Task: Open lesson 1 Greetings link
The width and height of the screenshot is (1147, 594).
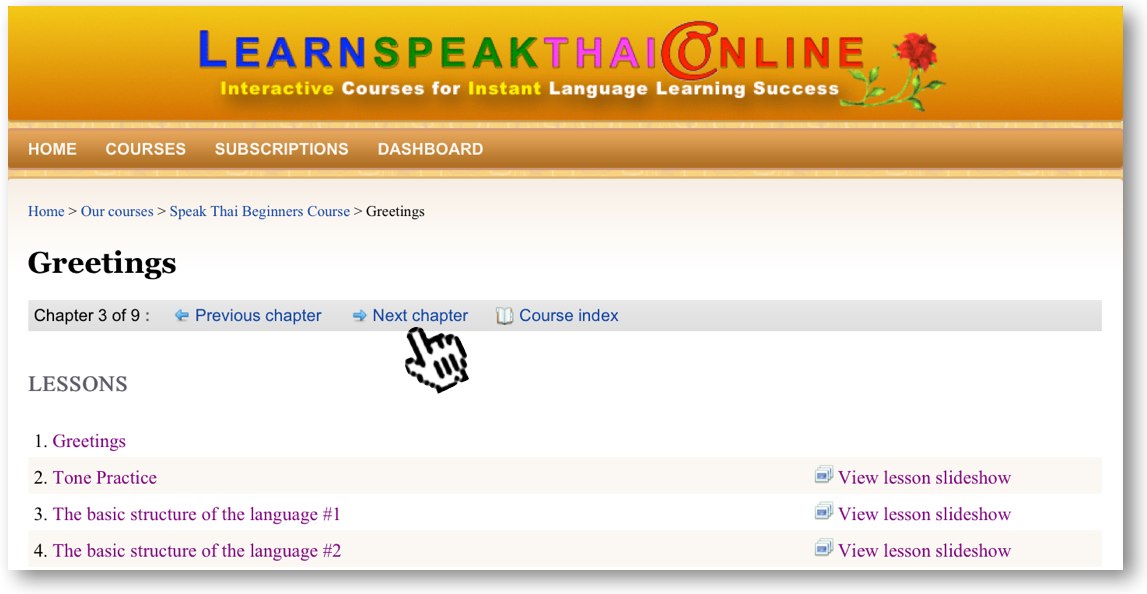Action: [x=89, y=441]
